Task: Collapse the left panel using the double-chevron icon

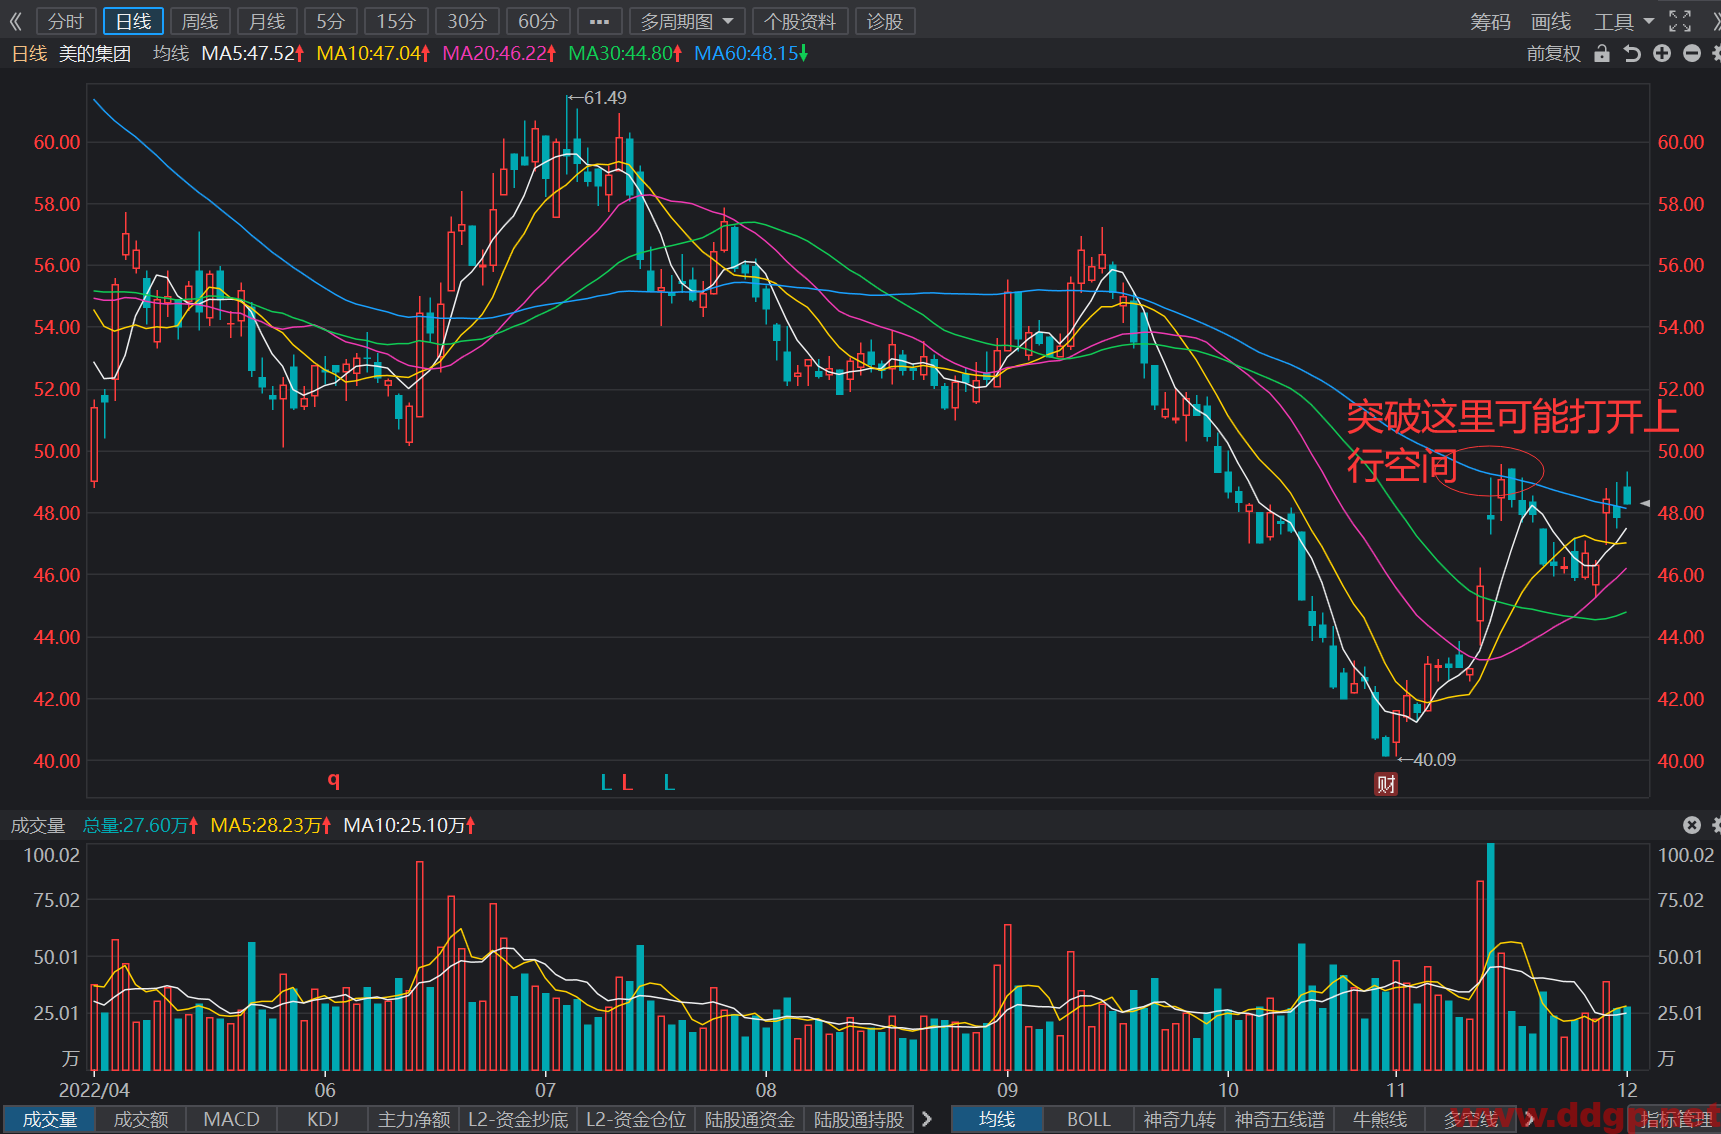Action: [15, 21]
